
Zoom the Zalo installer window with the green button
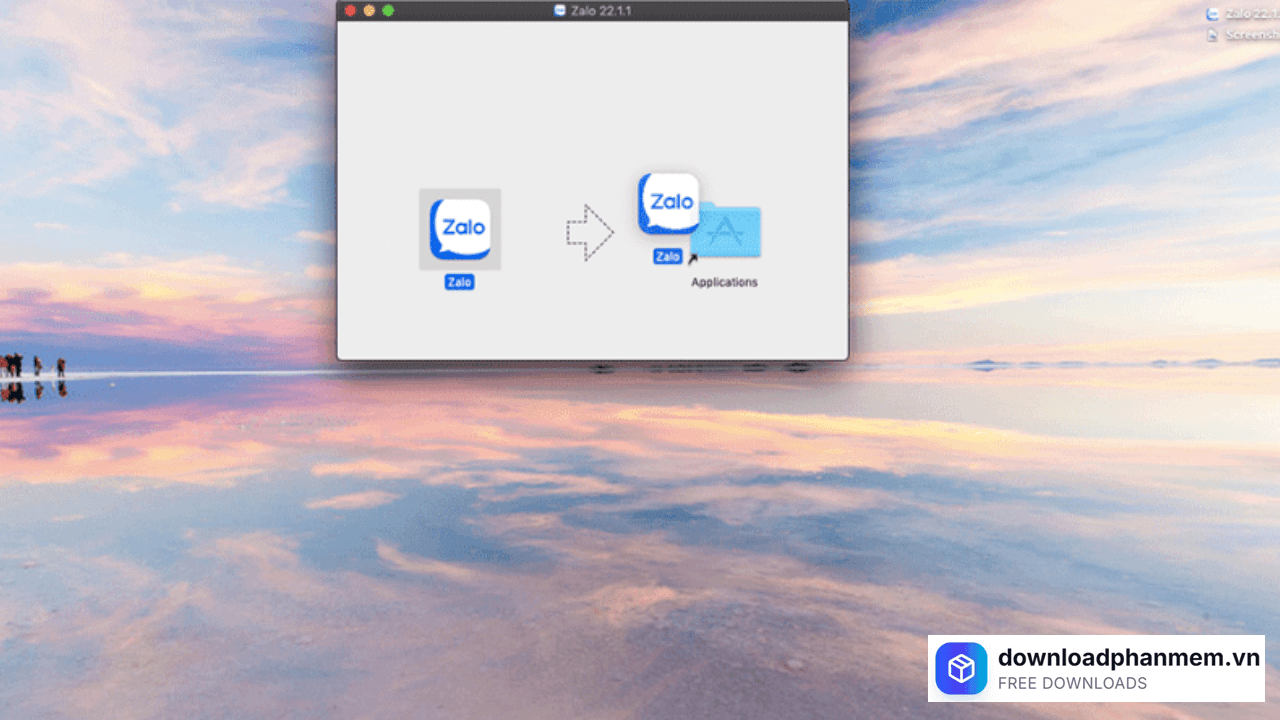coord(388,10)
